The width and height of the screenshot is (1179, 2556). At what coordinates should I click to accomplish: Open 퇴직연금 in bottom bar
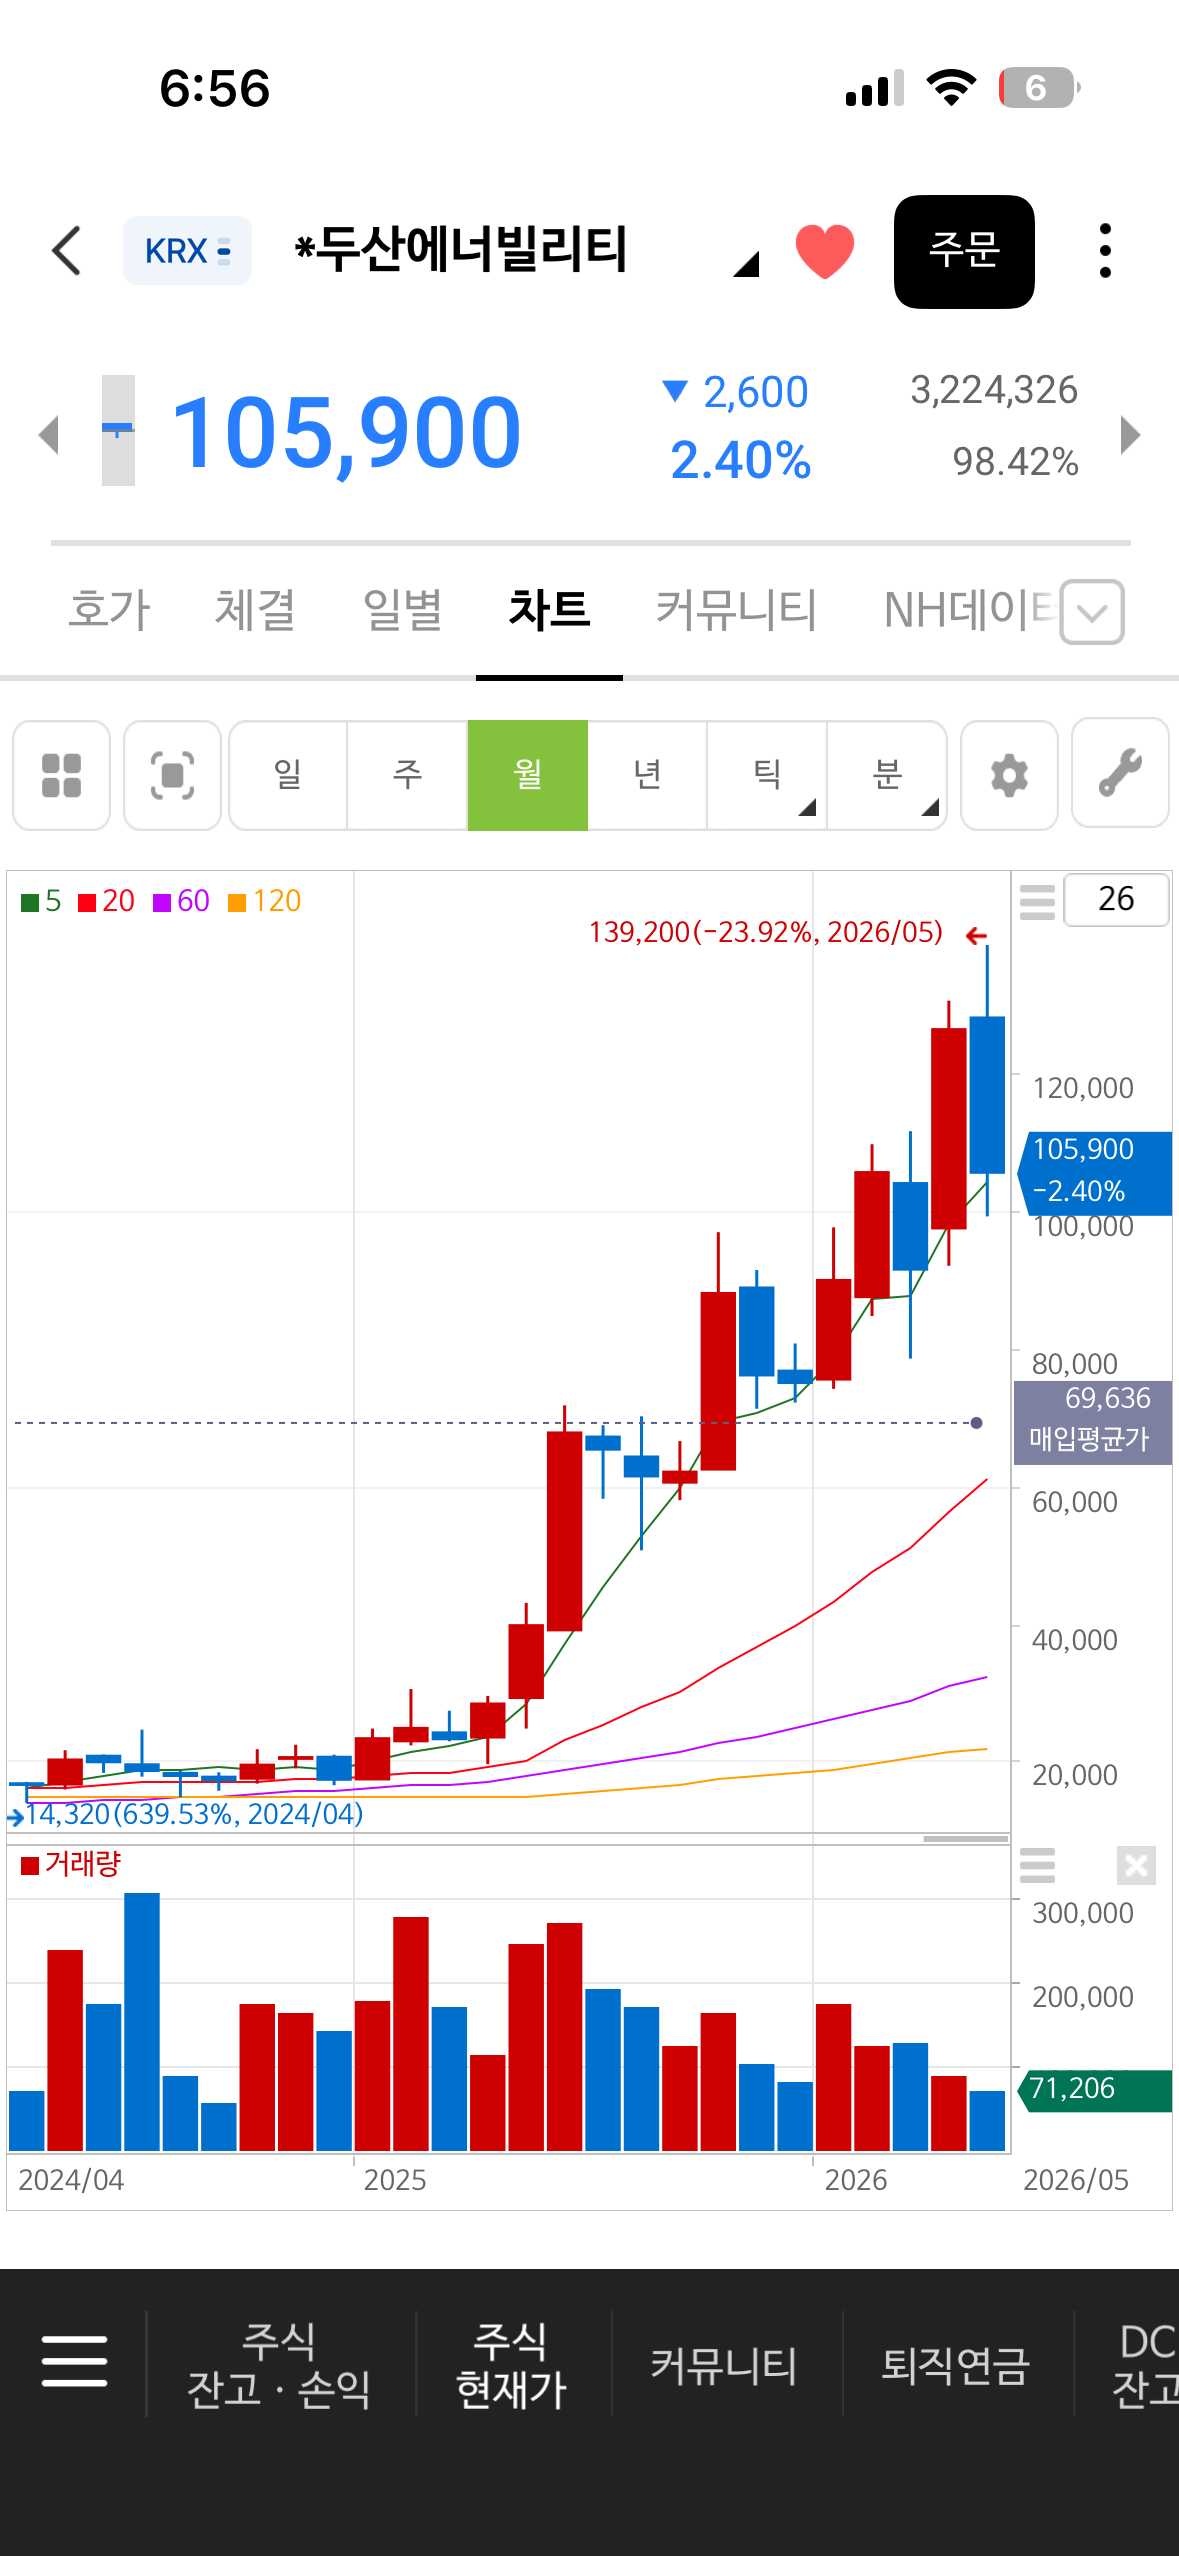956,2364
